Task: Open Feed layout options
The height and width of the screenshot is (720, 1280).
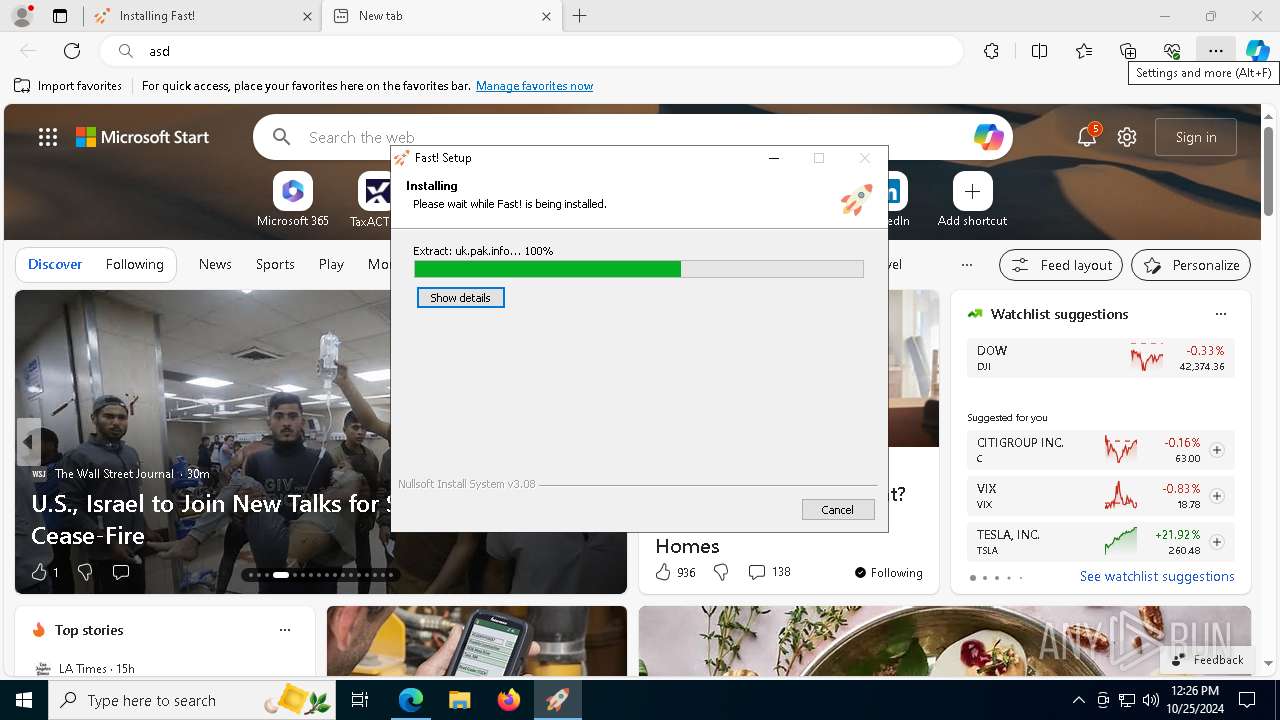Action: click(x=1061, y=265)
